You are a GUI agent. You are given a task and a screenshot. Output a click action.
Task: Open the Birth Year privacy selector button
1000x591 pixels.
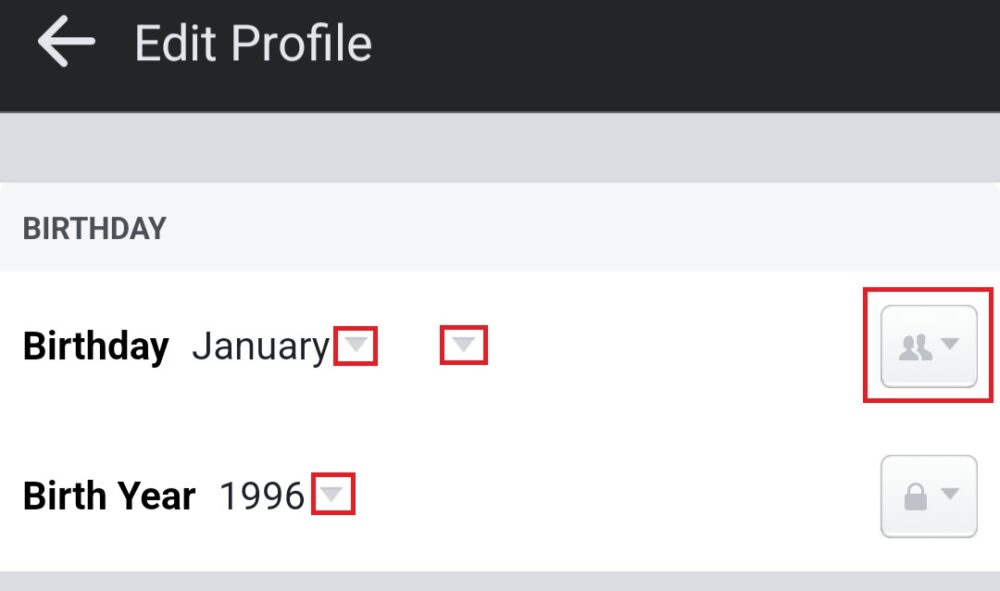click(928, 497)
